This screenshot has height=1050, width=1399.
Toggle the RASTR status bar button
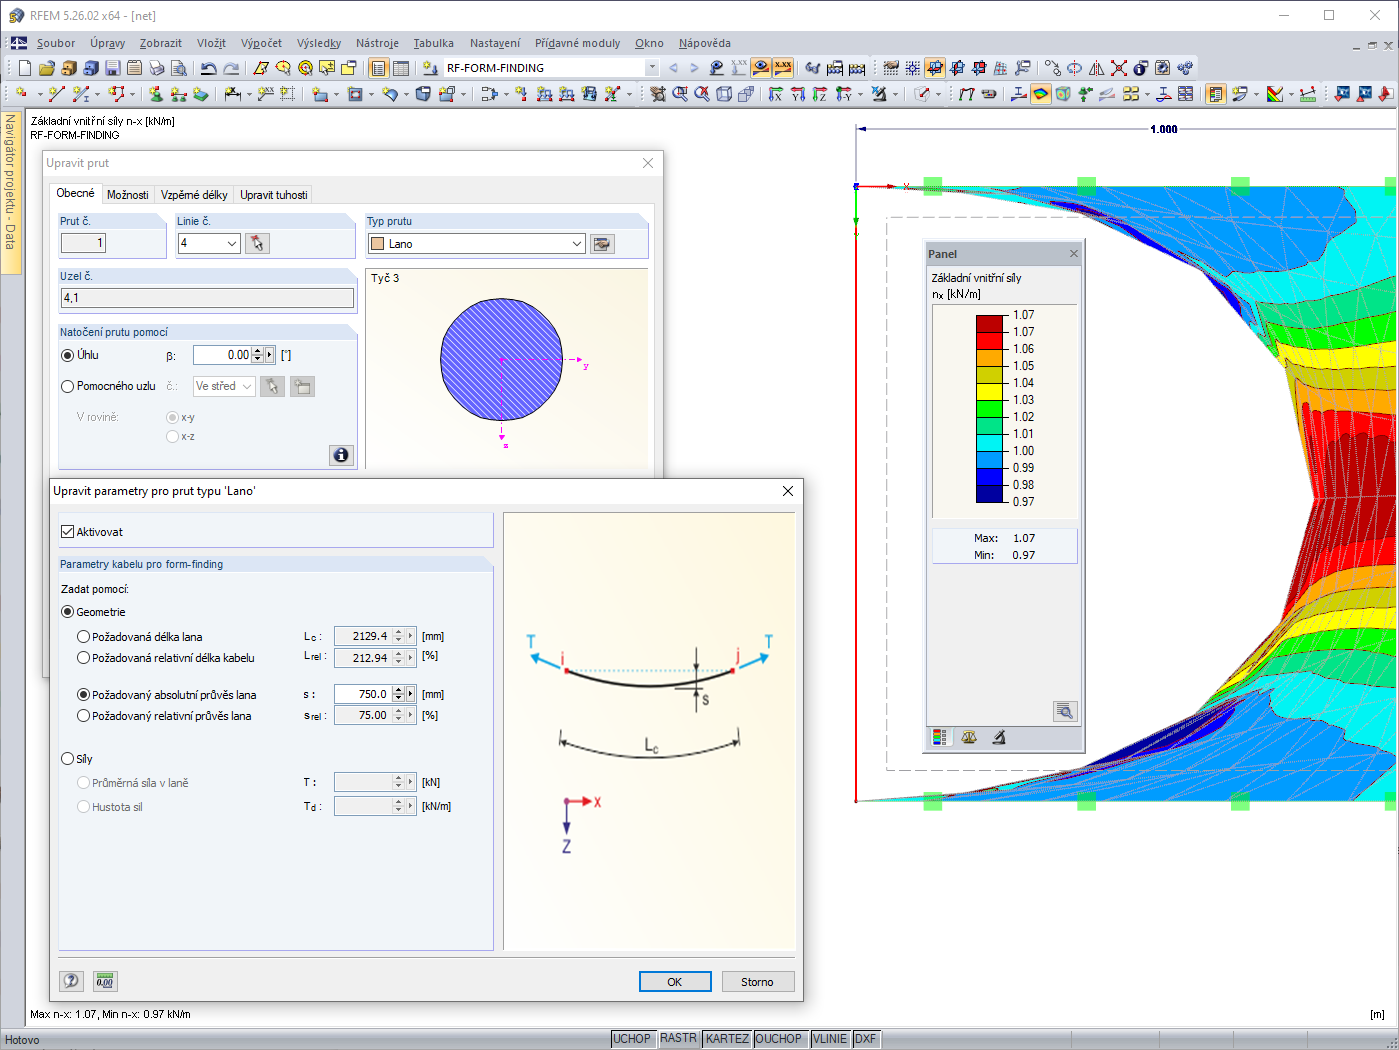pos(678,1039)
